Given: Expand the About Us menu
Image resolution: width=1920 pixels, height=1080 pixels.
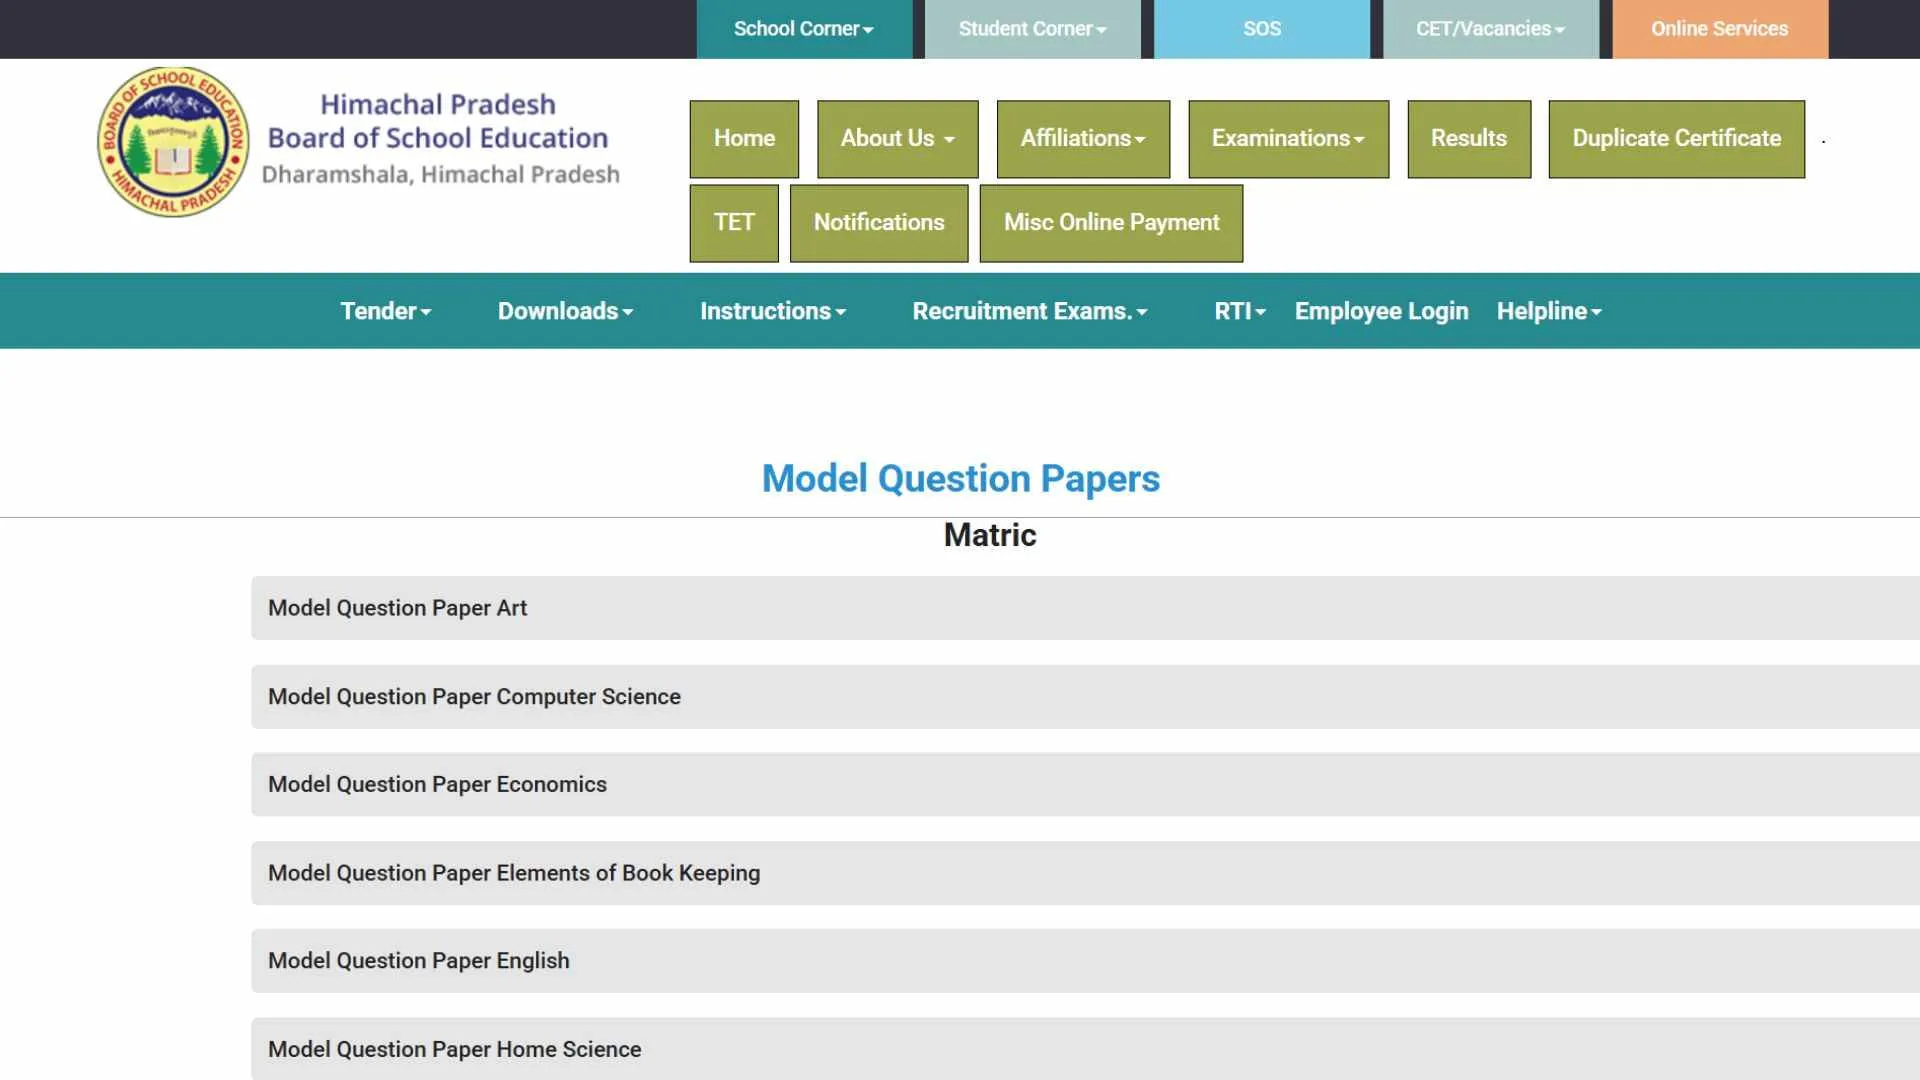Looking at the screenshot, I should pos(897,139).
